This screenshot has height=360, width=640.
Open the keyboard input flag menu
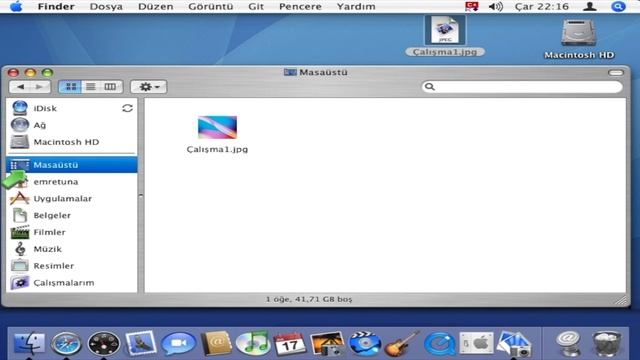coord(472,7)
